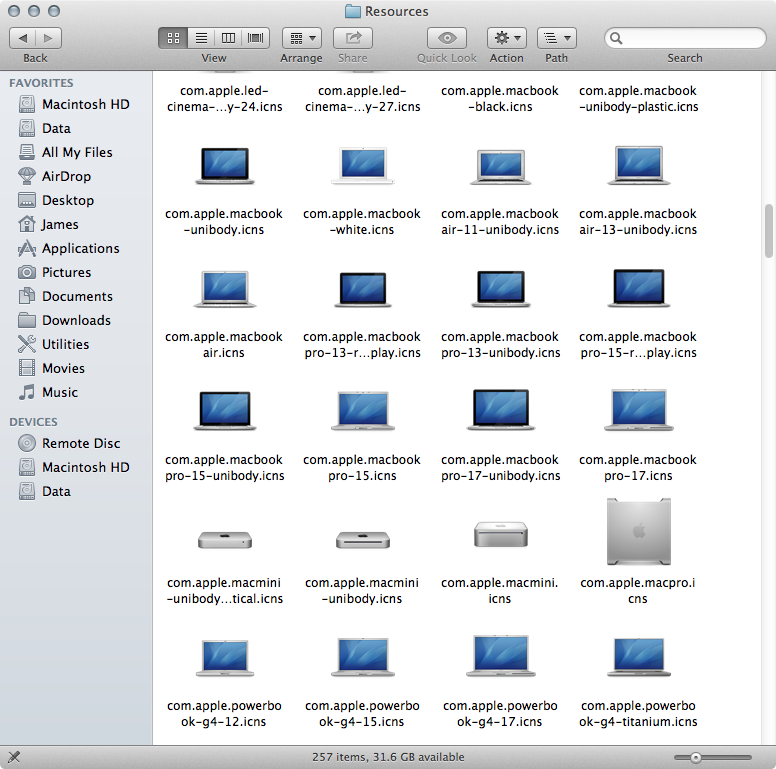Select the com.apple.macpro.icns tower icon
This screenshot has height=769, width=776.
(x=638, y=531)
